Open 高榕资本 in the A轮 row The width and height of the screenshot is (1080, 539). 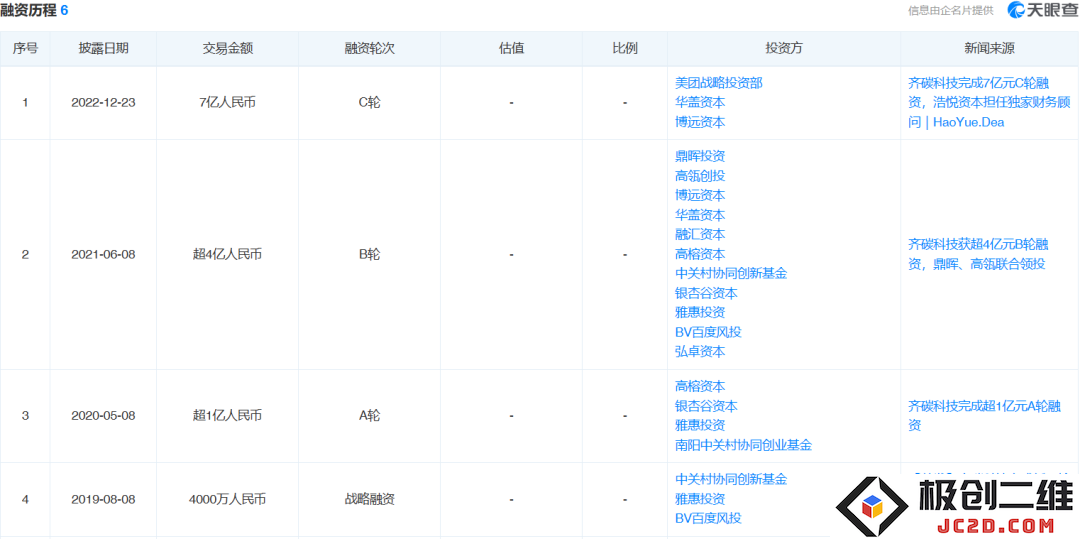(700, 387)
